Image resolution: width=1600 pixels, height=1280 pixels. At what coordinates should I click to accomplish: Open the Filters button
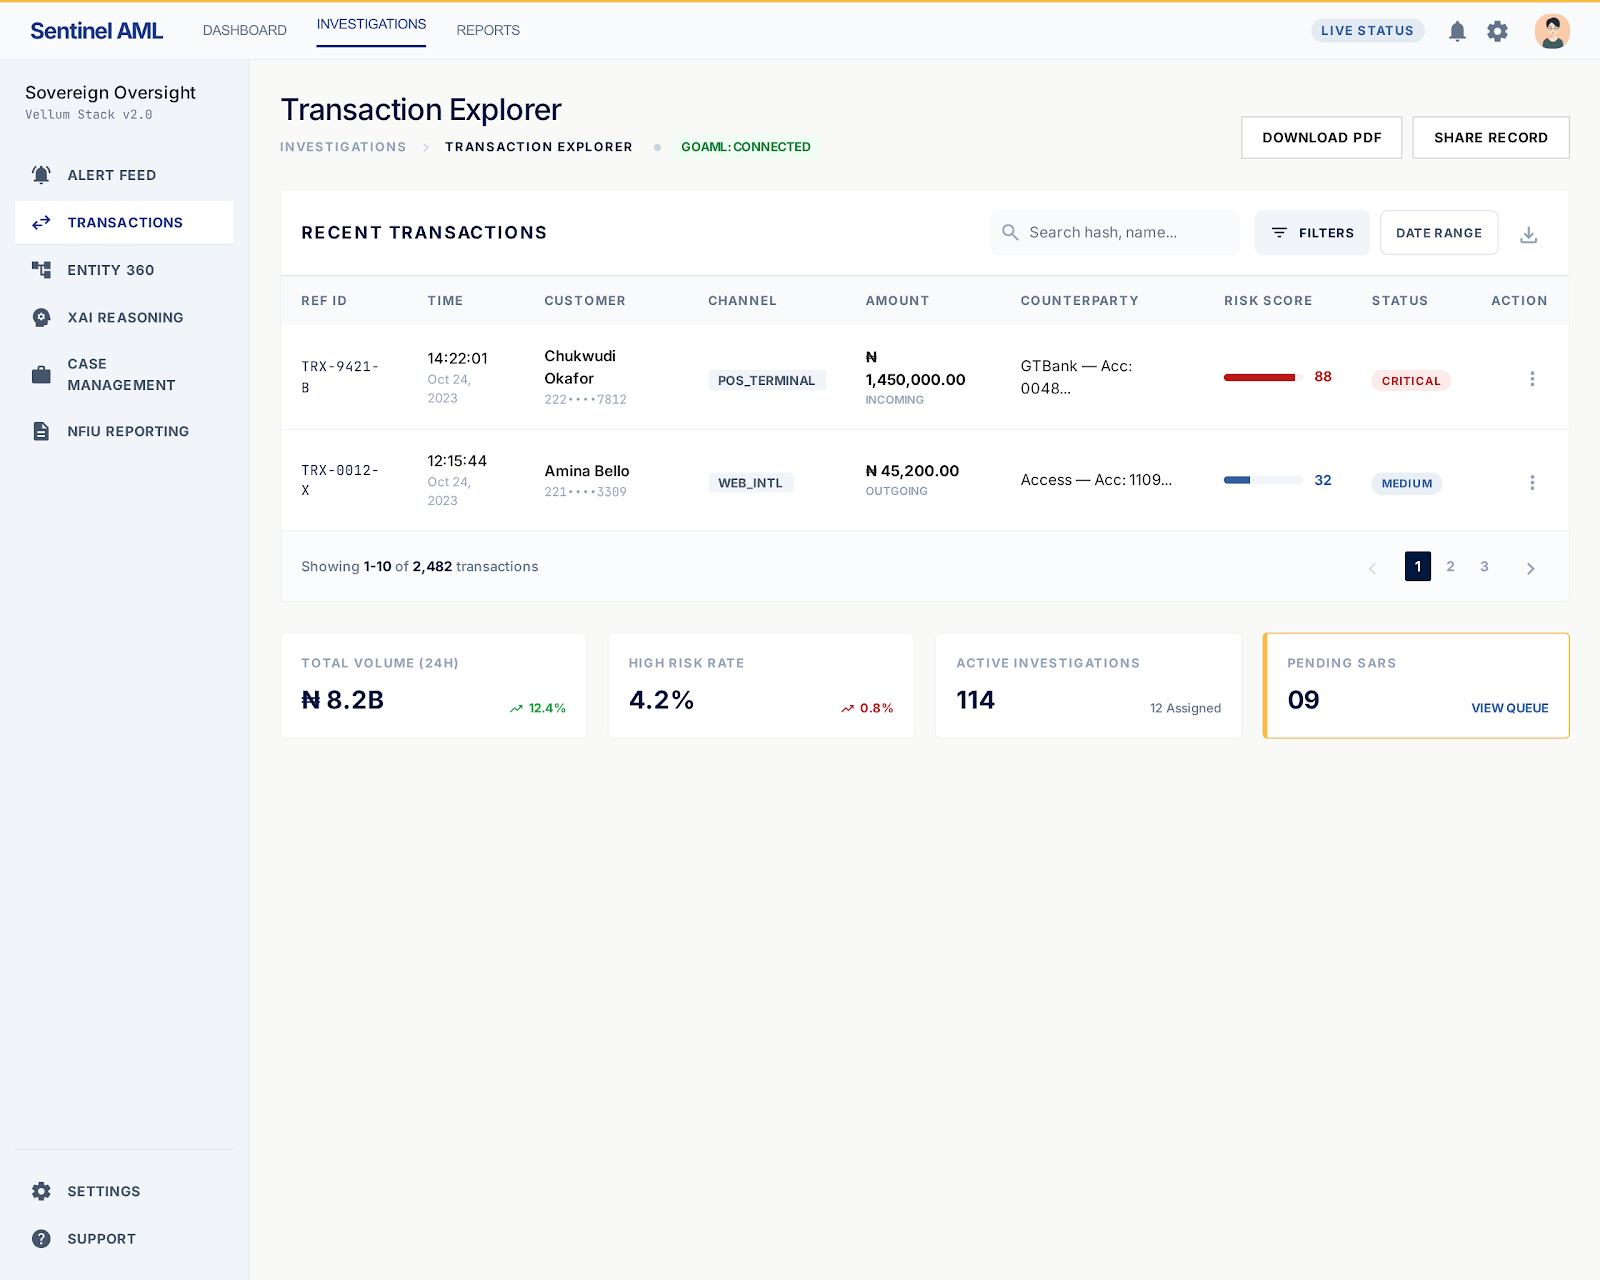1312,233
